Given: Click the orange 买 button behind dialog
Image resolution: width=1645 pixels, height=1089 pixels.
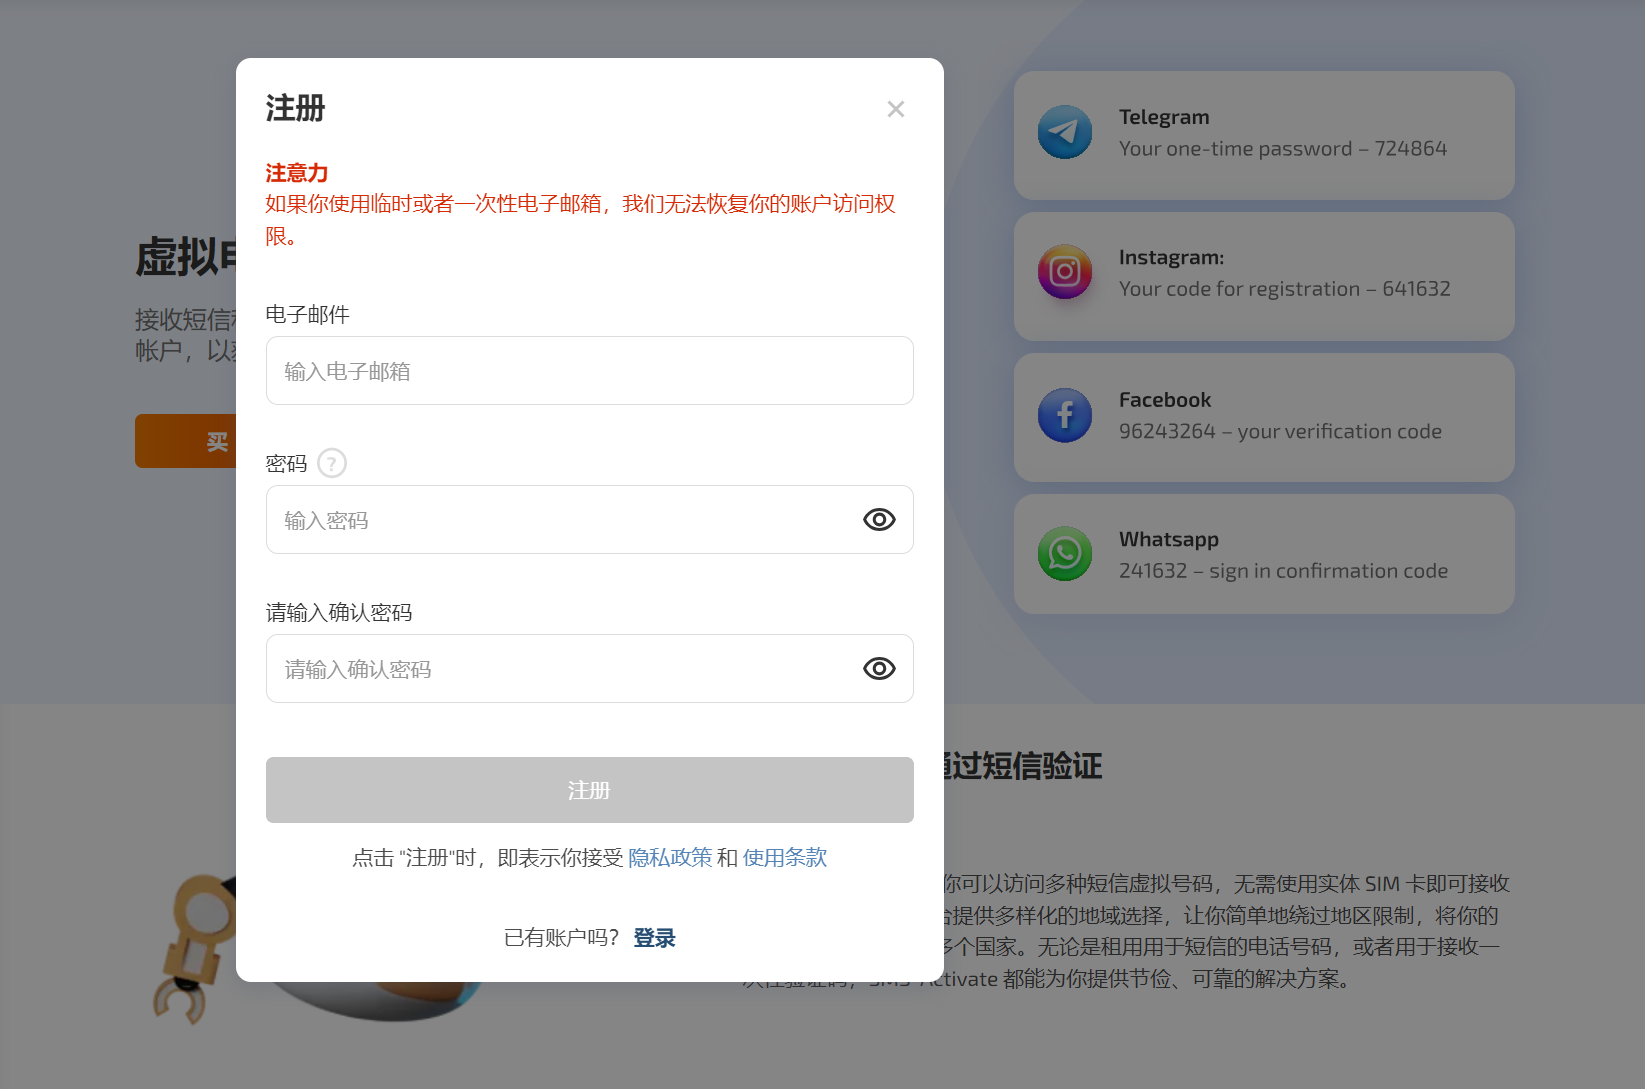Looking at the screenshot, I should click(187, 441).
